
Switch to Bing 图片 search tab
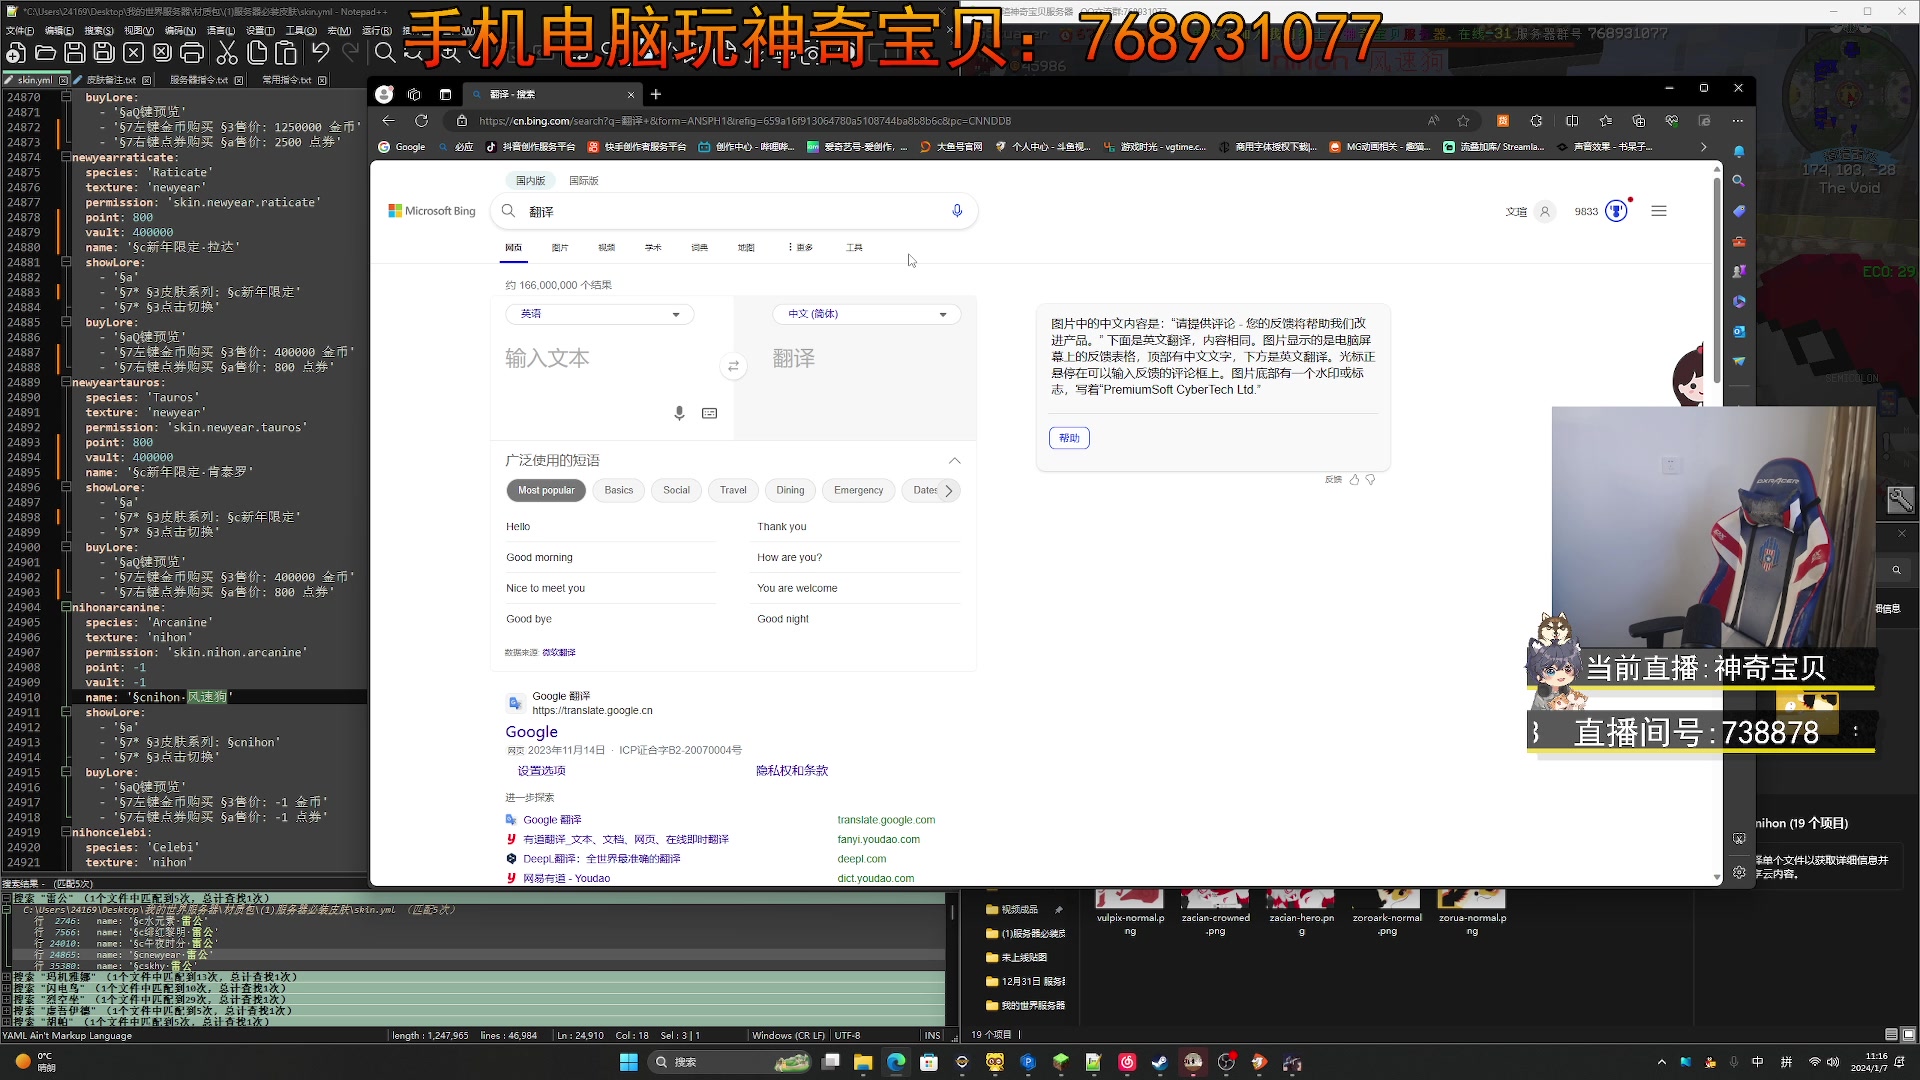point(560,247)
